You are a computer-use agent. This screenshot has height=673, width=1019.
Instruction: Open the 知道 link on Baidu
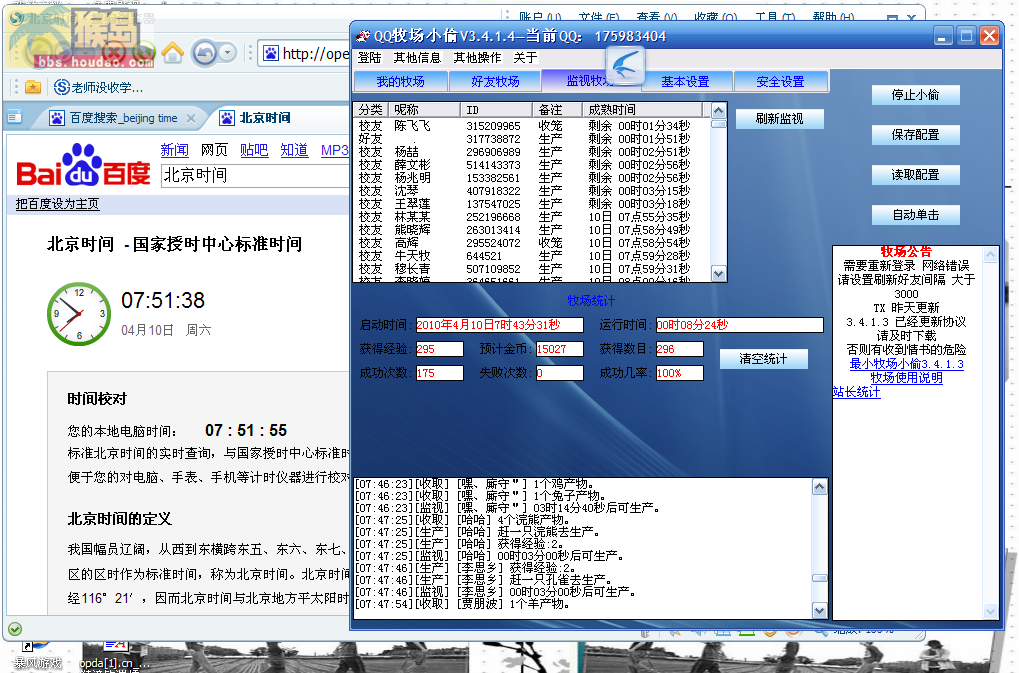294,150
